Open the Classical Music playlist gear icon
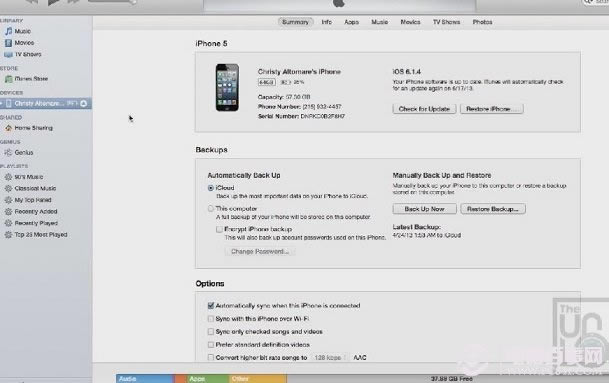 click(x=8, y=188)
